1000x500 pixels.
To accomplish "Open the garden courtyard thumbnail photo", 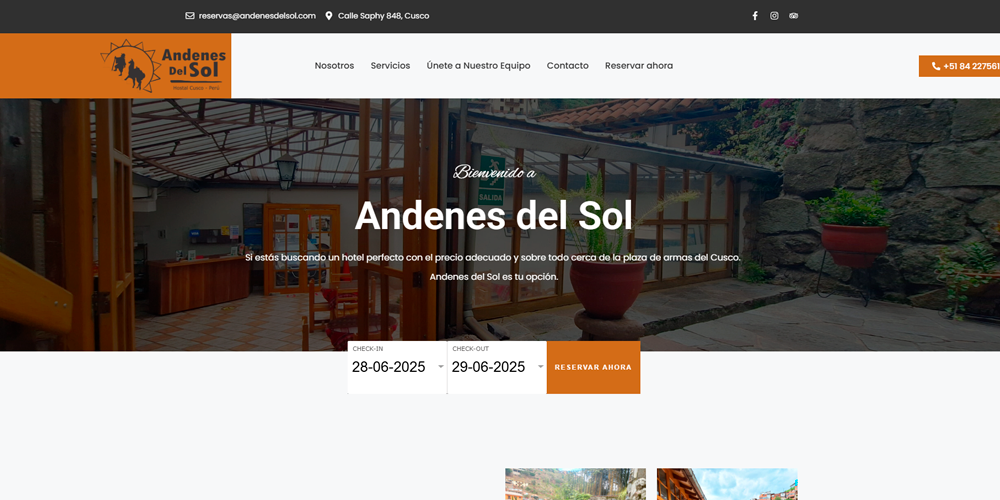I will (575, 484).
